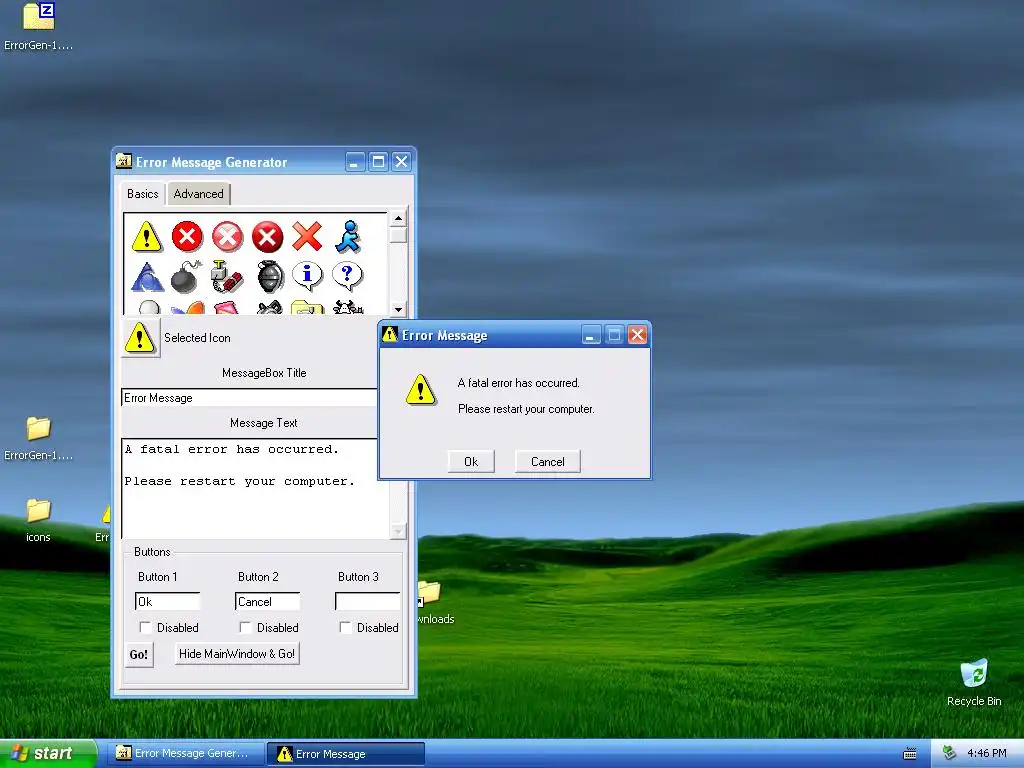The width and height of the screenshot is (1024, 768).
Task: Click the 'A fatal error has occurred.' dialog text
Action: (519, 383)
